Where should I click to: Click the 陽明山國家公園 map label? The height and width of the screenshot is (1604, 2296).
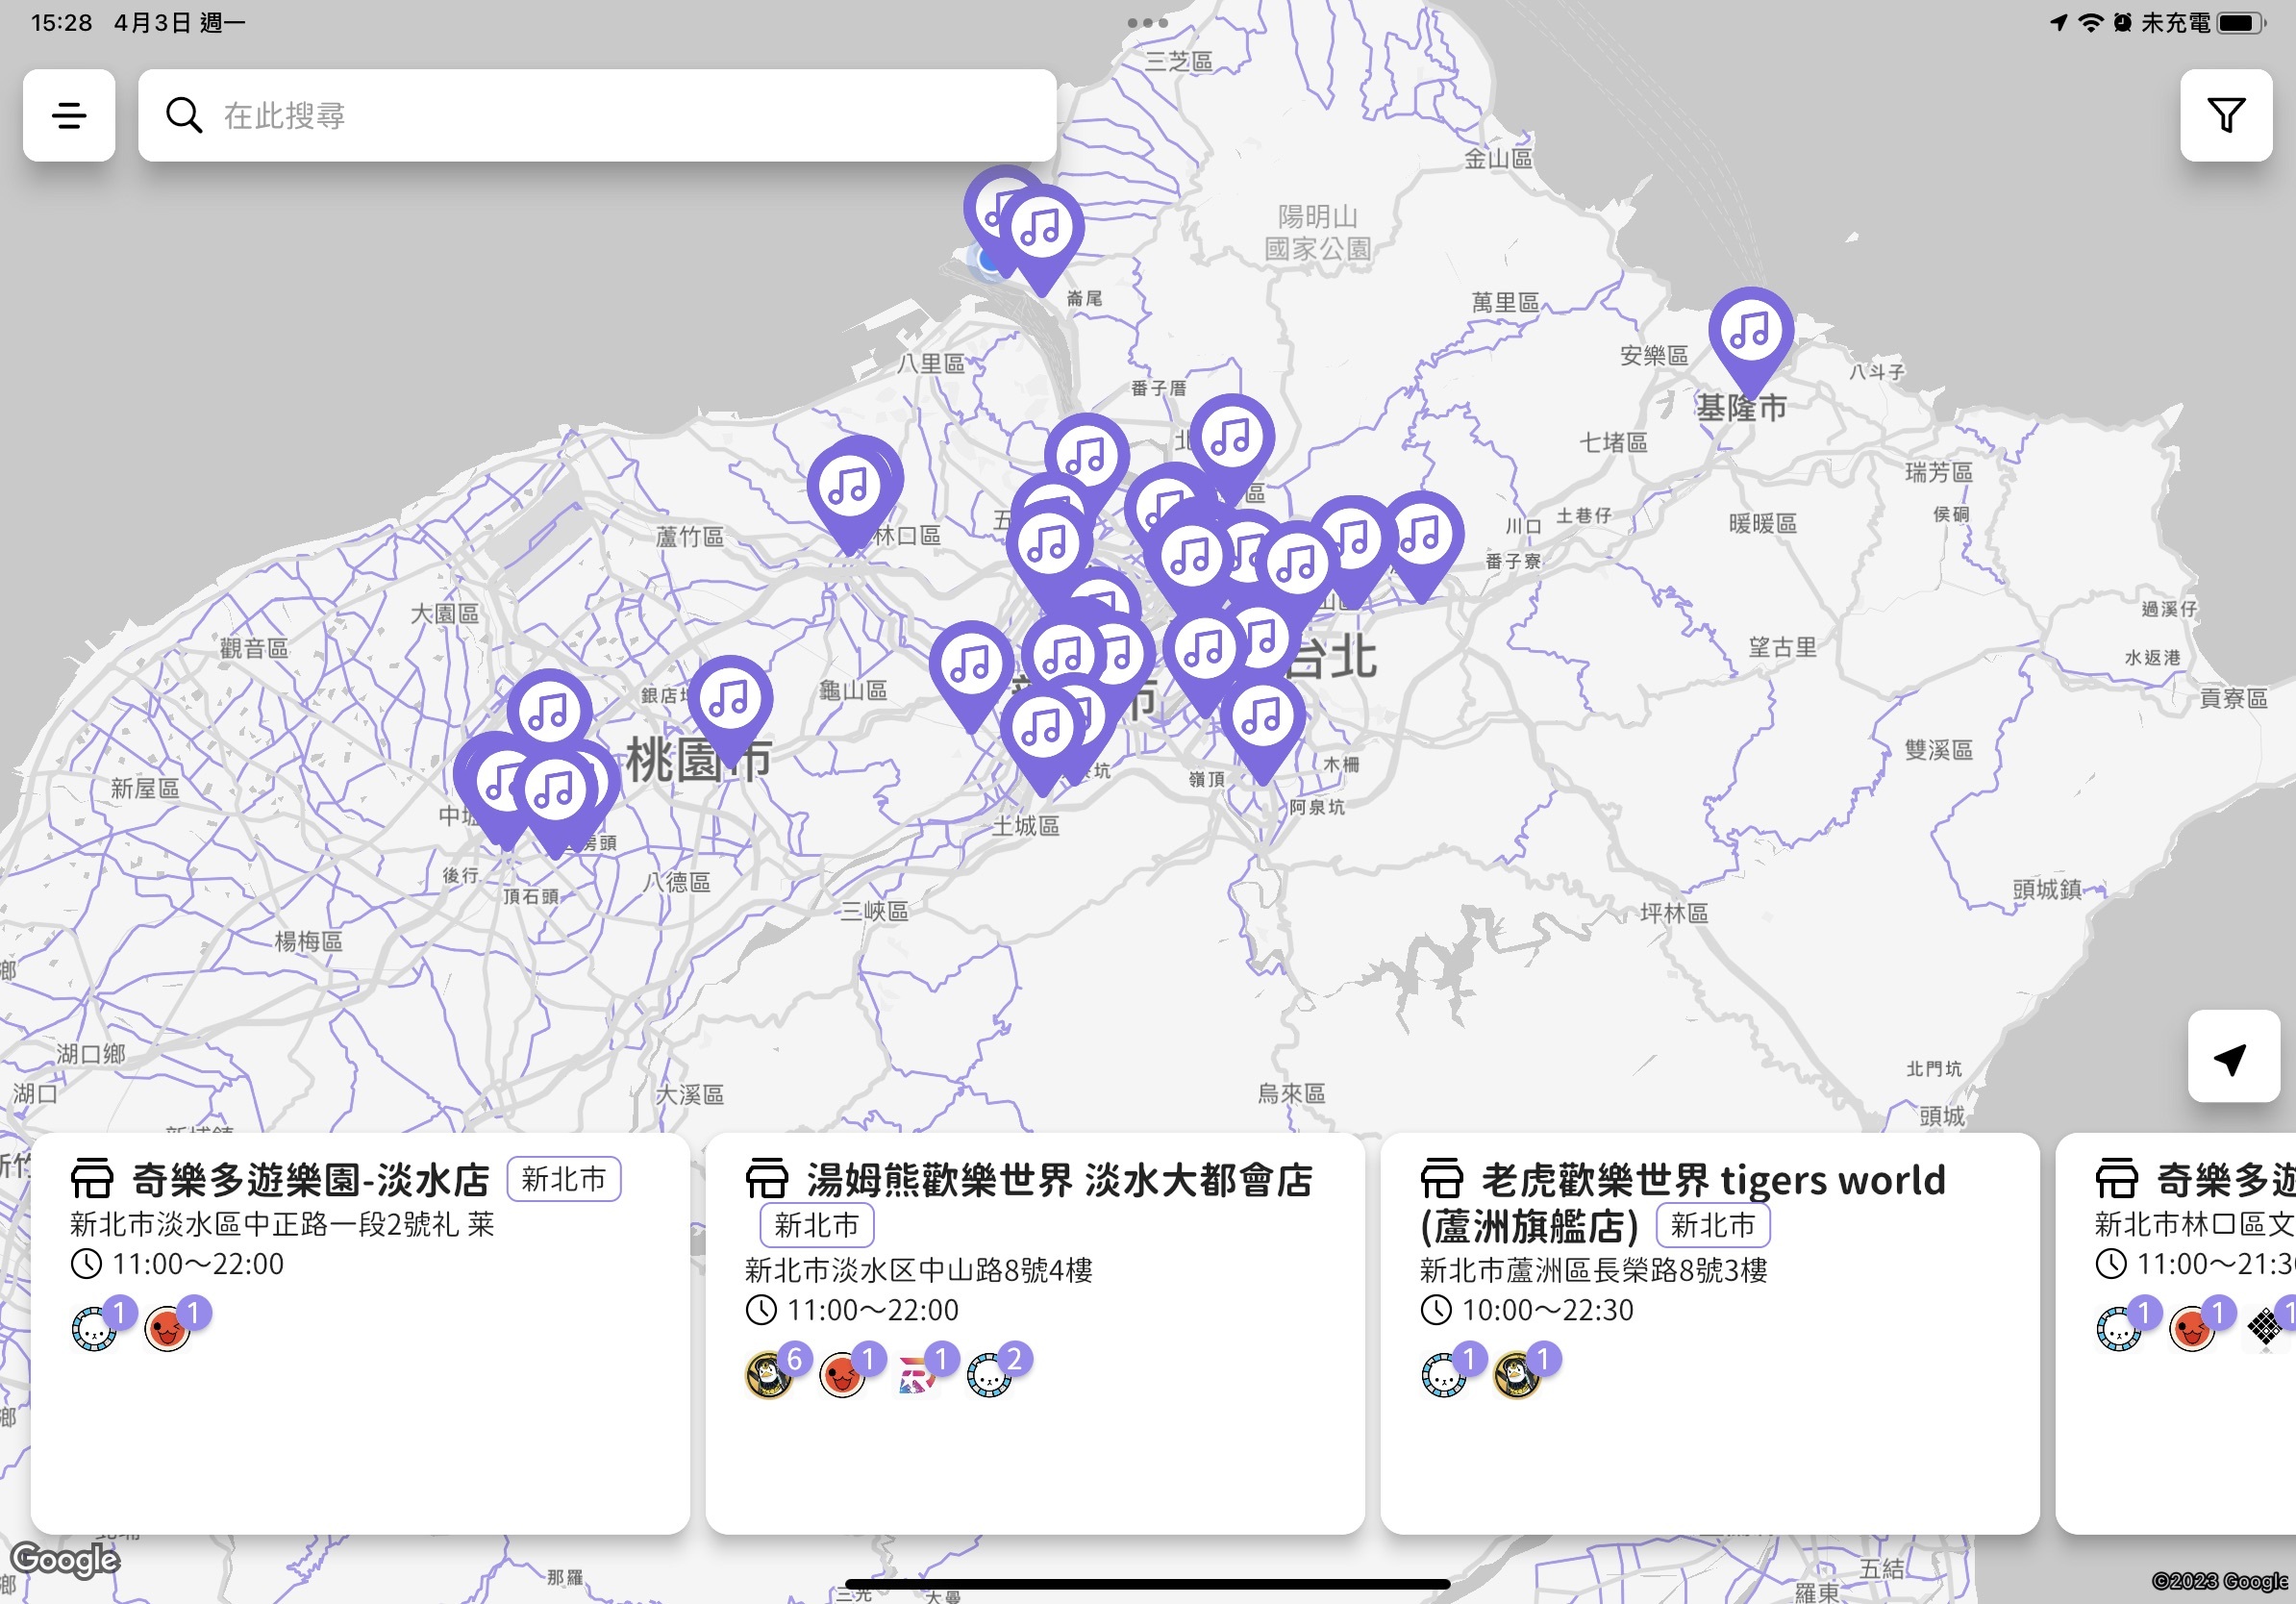1318,232
